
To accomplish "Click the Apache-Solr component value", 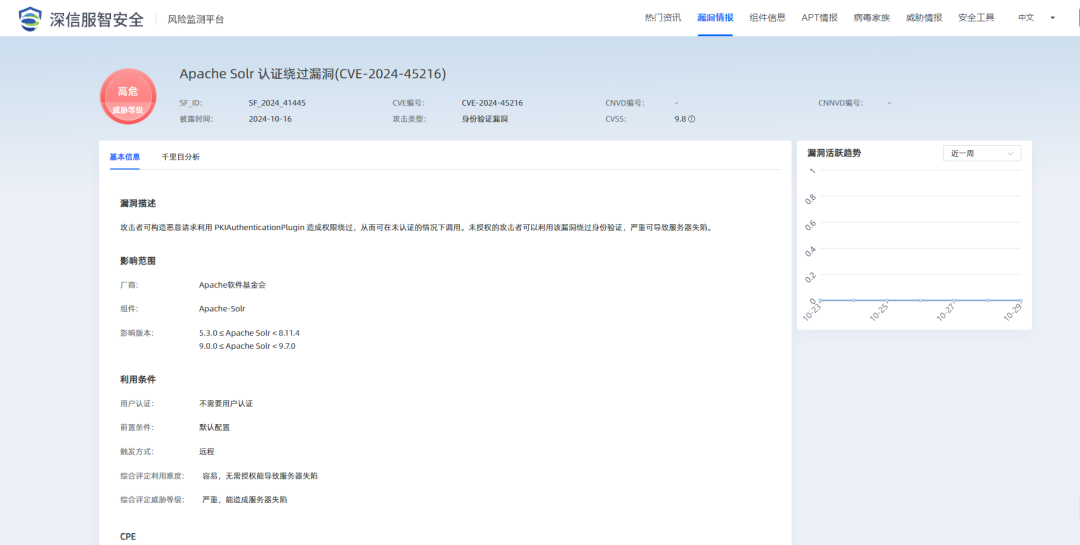I will pyautogui.click(x=222, y=309).
